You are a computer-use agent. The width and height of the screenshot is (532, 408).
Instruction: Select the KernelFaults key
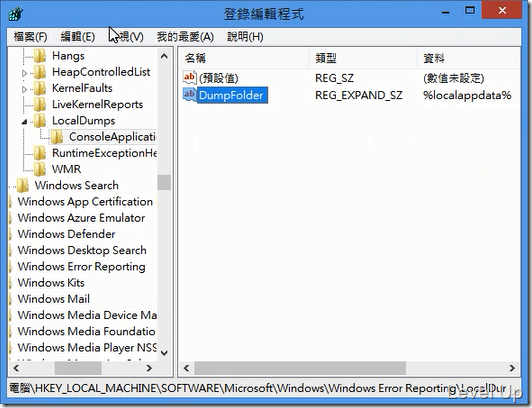click(82, 88)
